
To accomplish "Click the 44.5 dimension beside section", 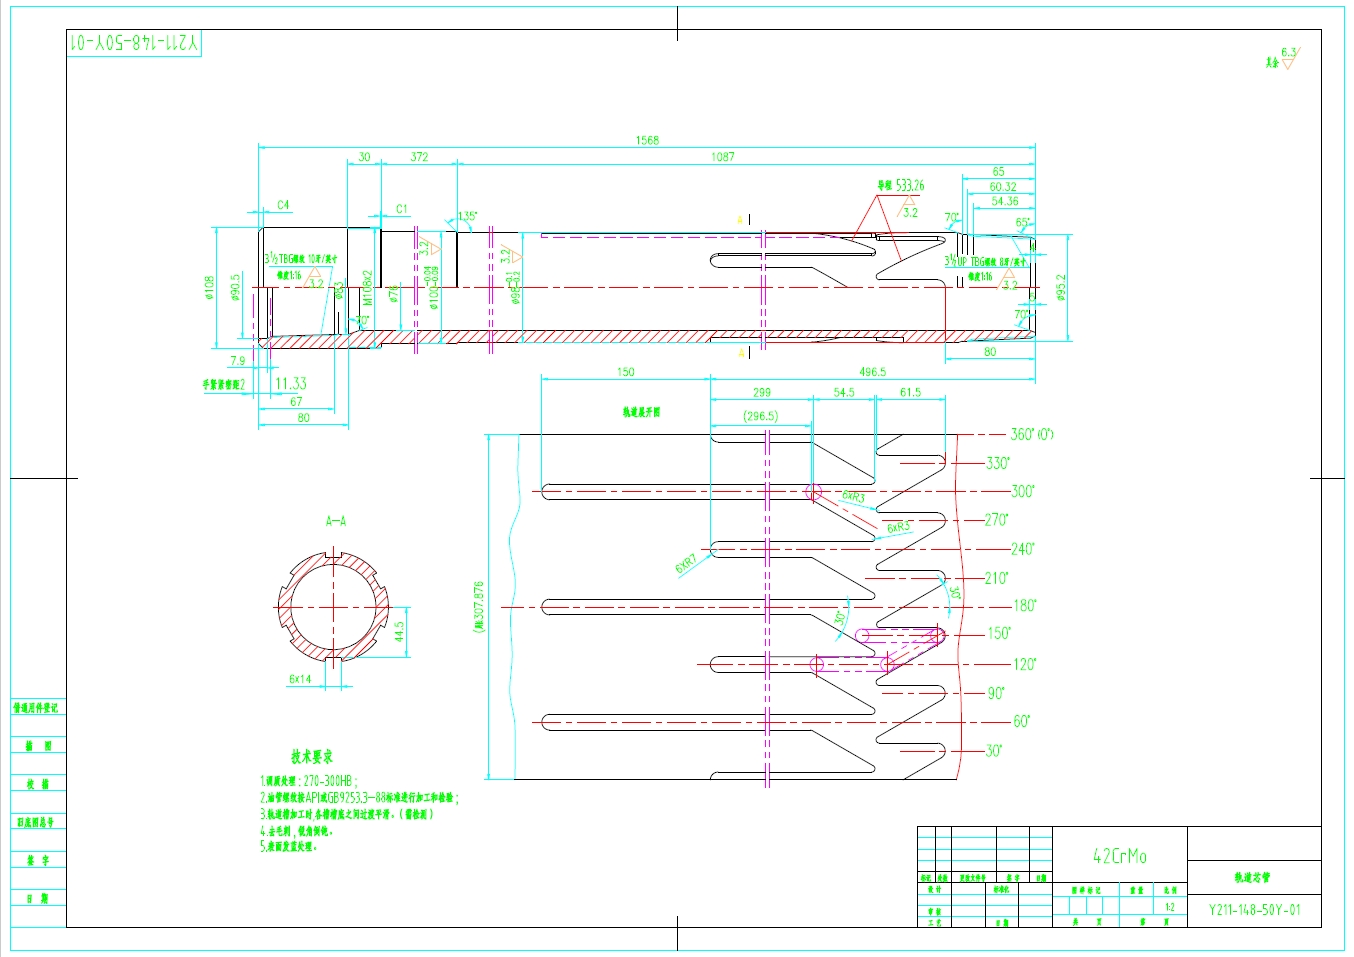I will (x=398, y=632).
